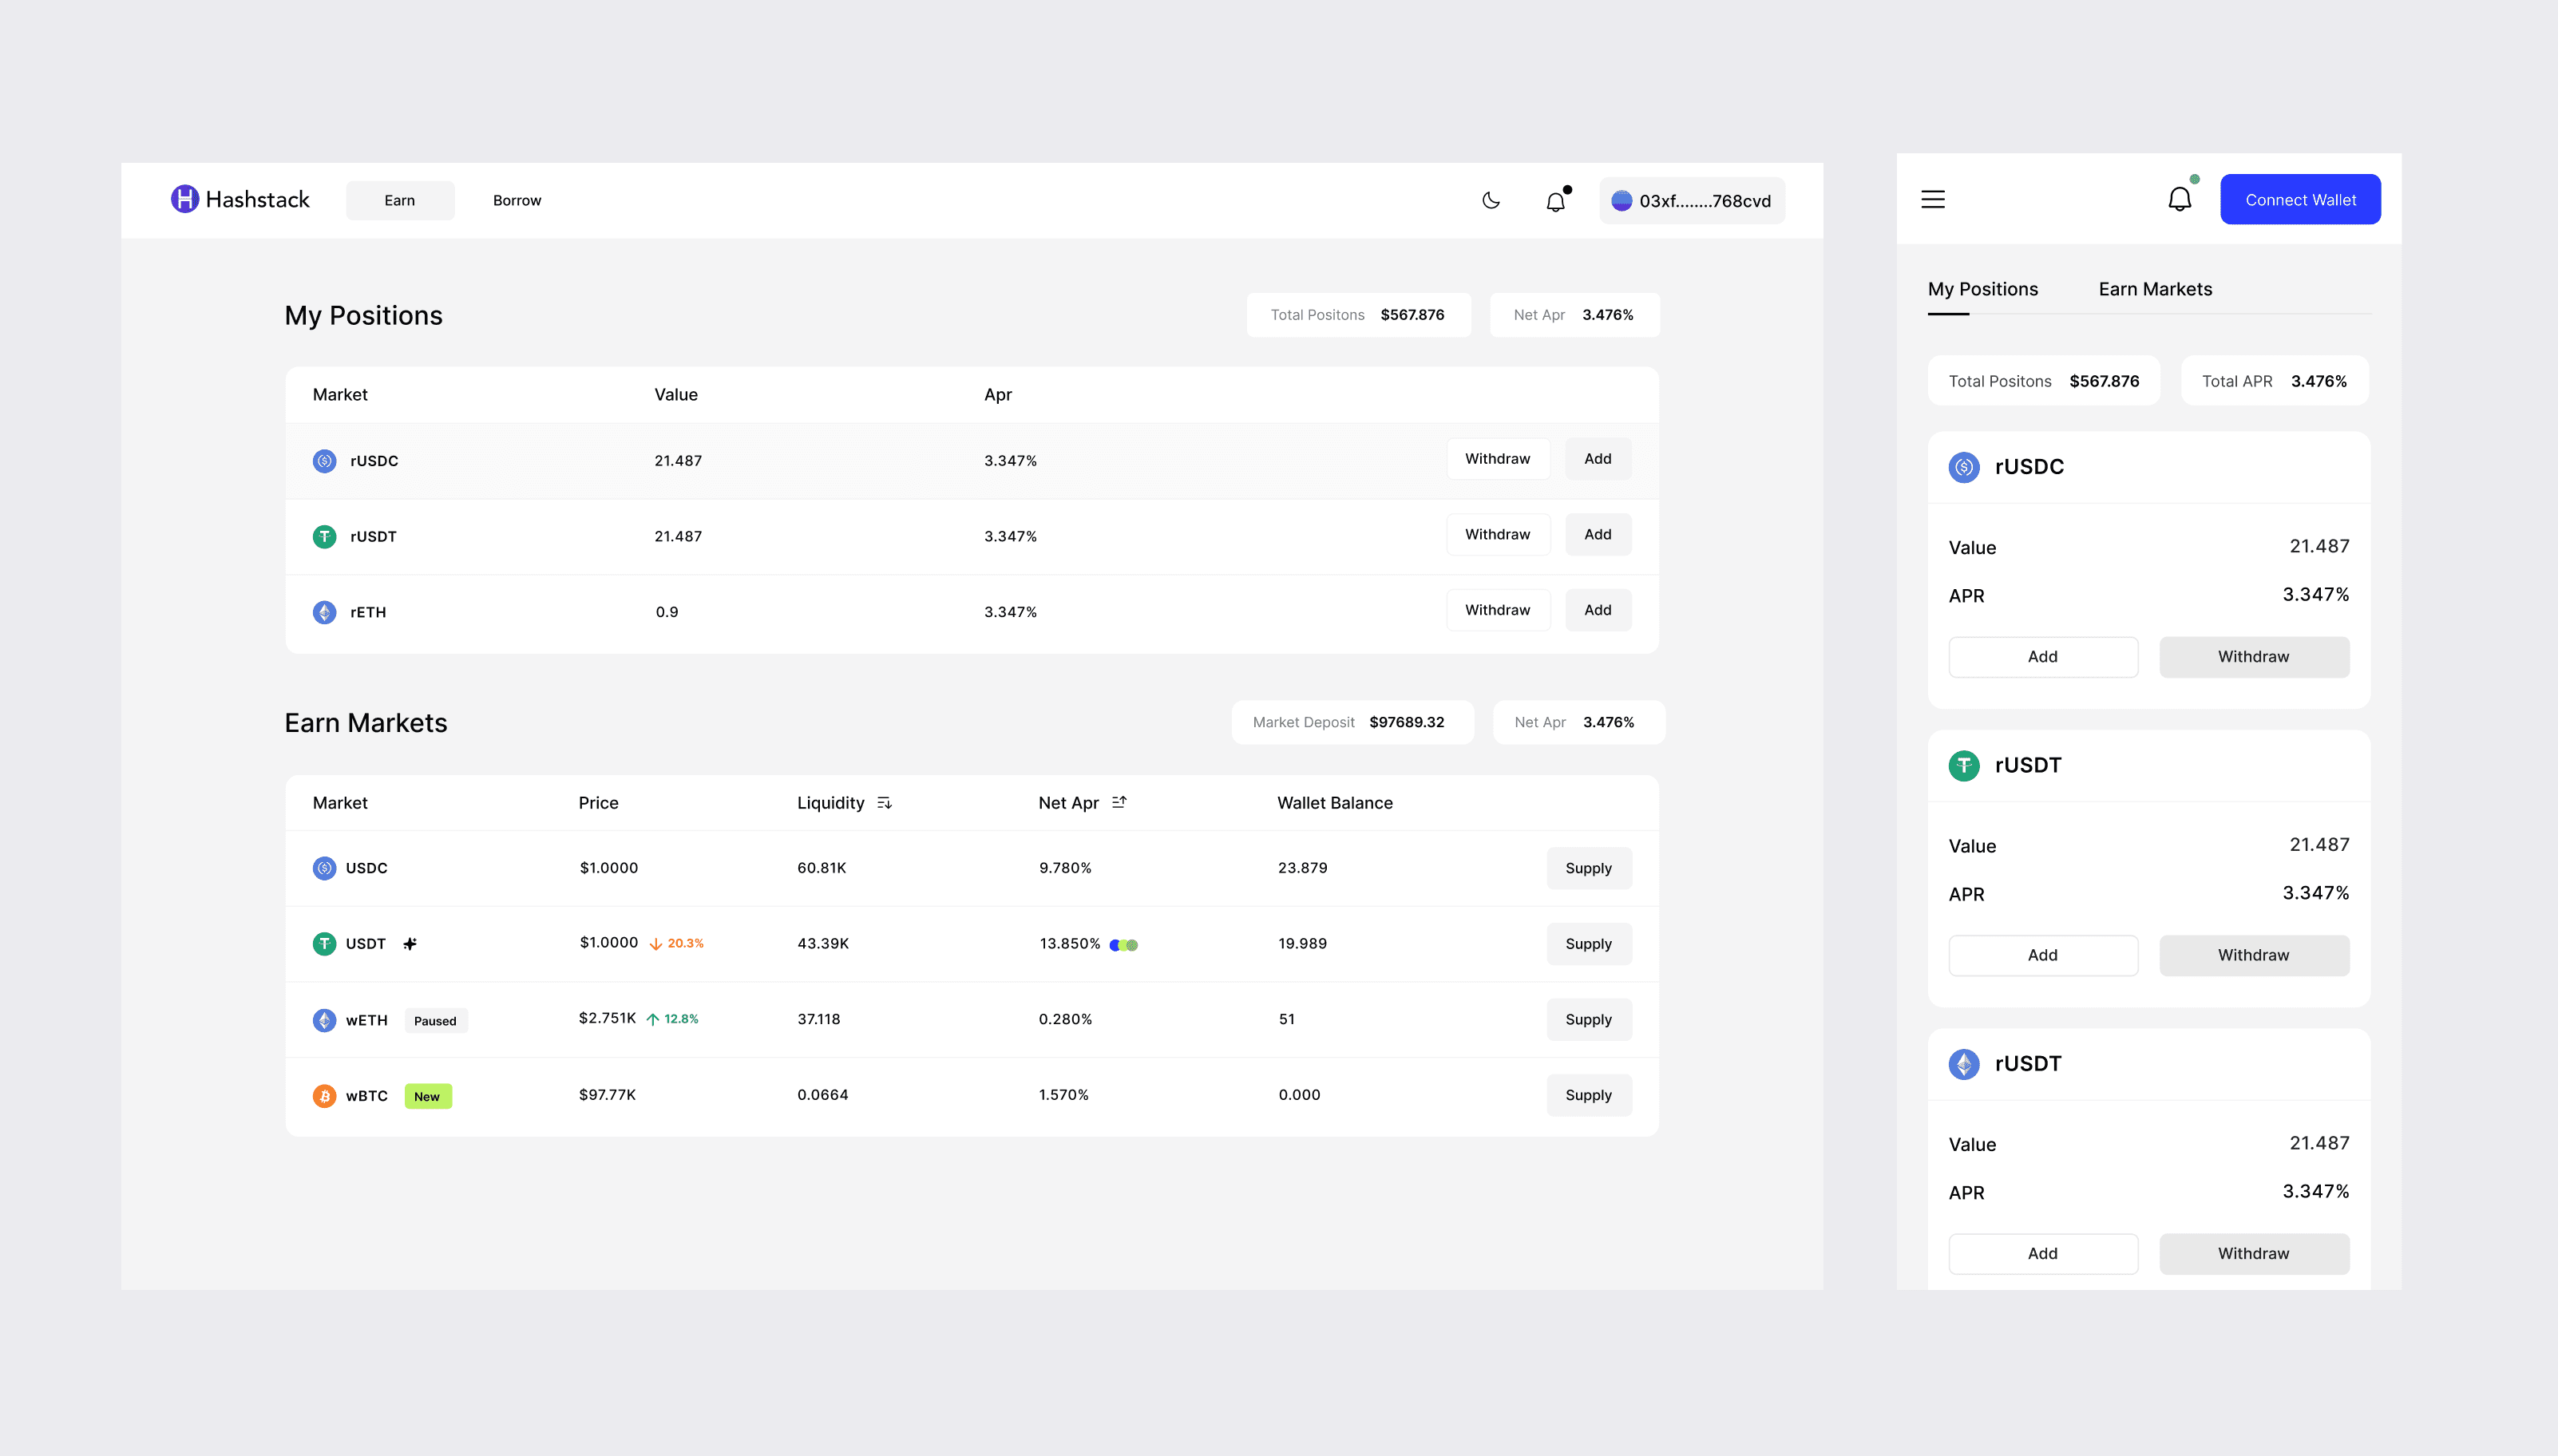Withdraw from the rUSDC position row

pos(1497,459)
